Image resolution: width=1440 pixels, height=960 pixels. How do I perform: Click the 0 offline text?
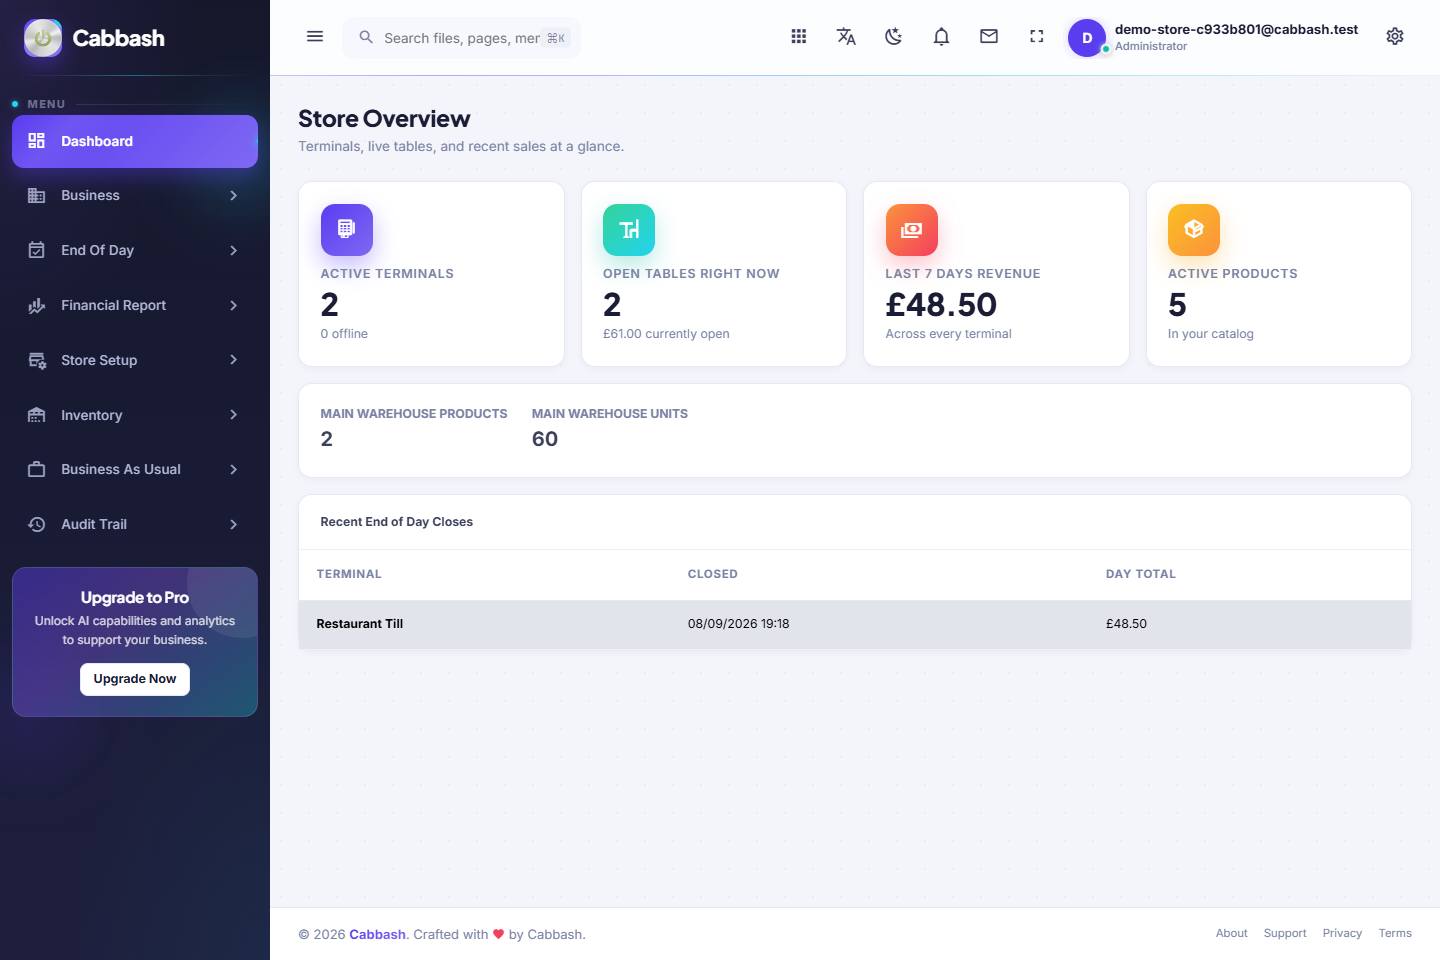pyautogui.click(x=344, y=334)
